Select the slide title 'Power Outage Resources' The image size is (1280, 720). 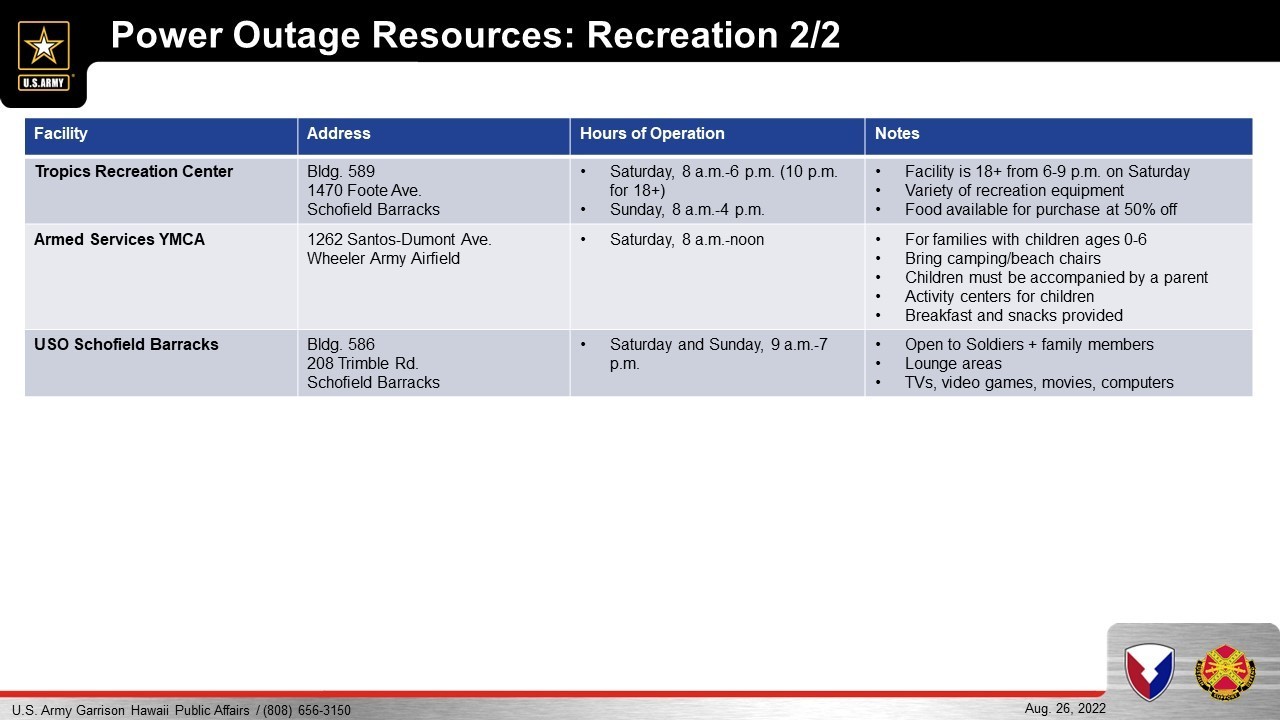tap(475, 35)
